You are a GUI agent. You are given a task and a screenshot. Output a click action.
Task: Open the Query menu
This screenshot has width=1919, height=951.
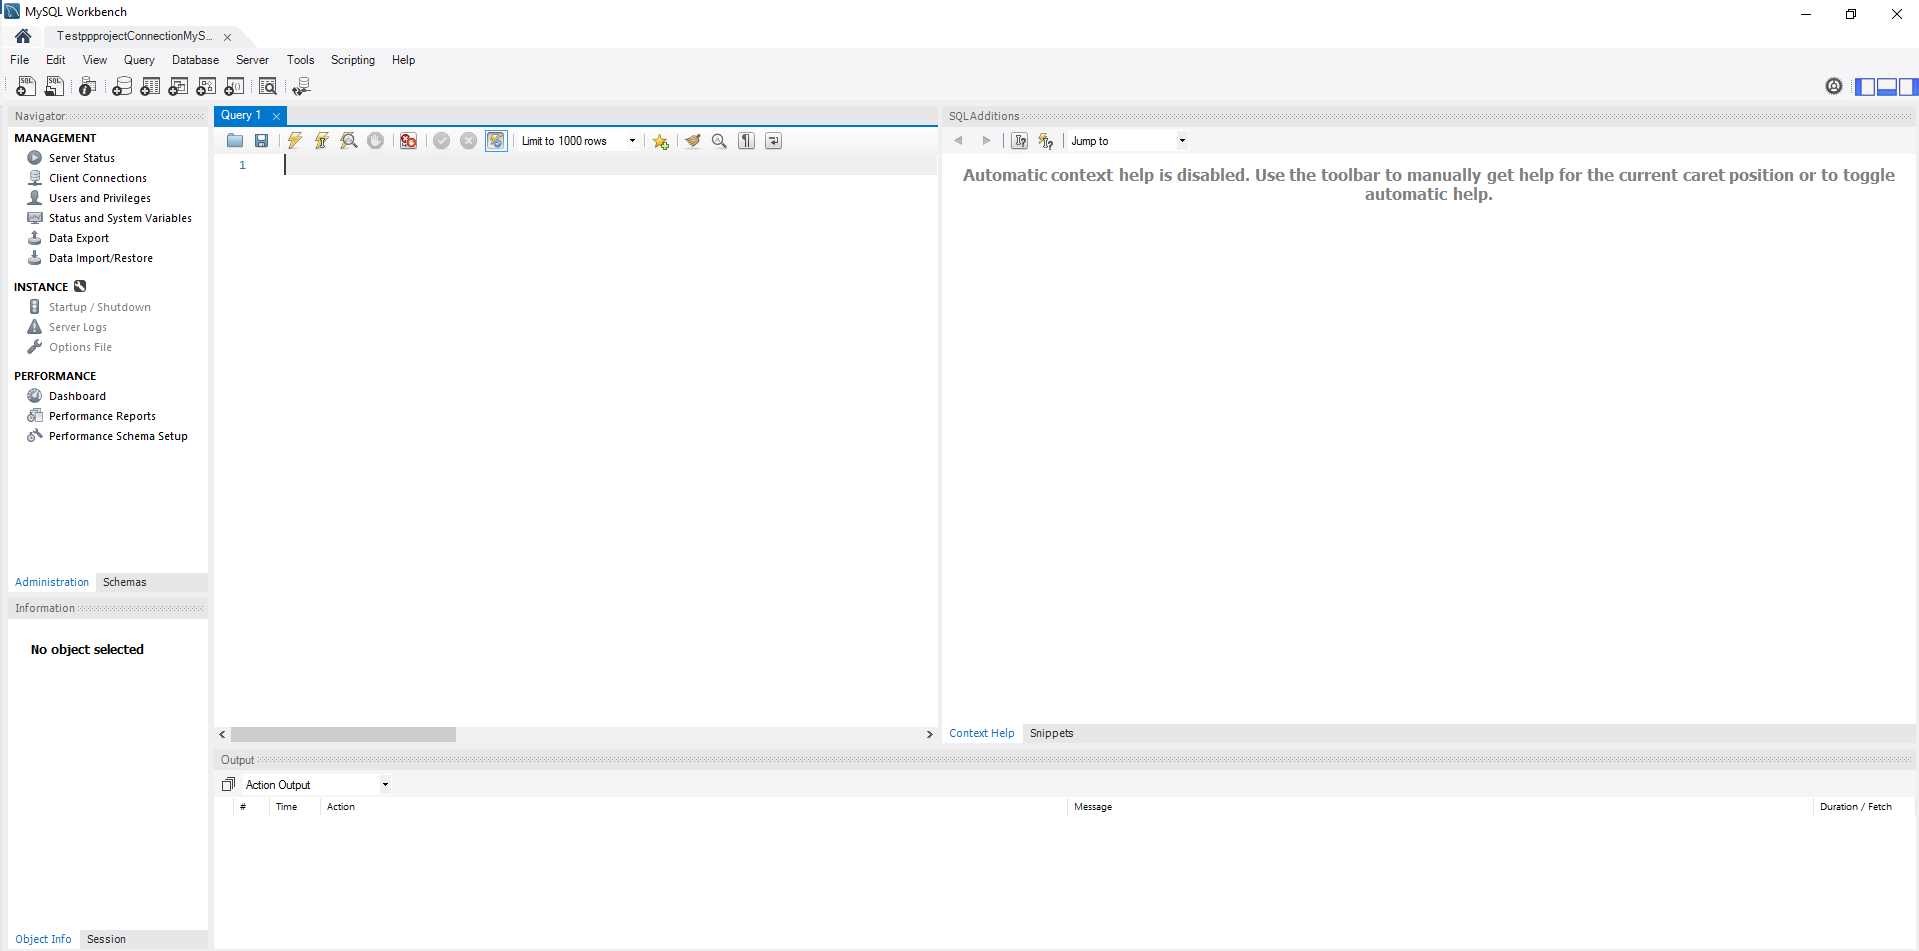click(139, 60)
